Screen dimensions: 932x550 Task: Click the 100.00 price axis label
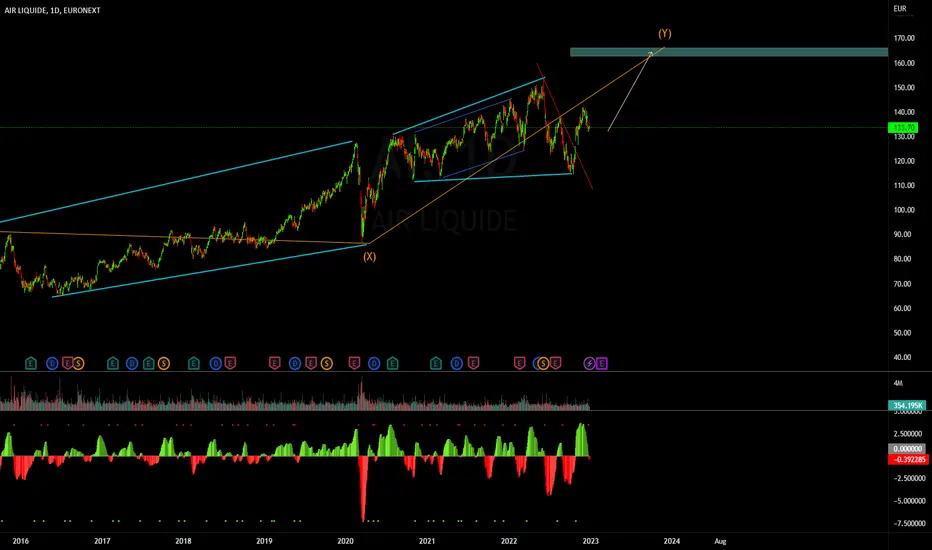(x=903, y=210)
